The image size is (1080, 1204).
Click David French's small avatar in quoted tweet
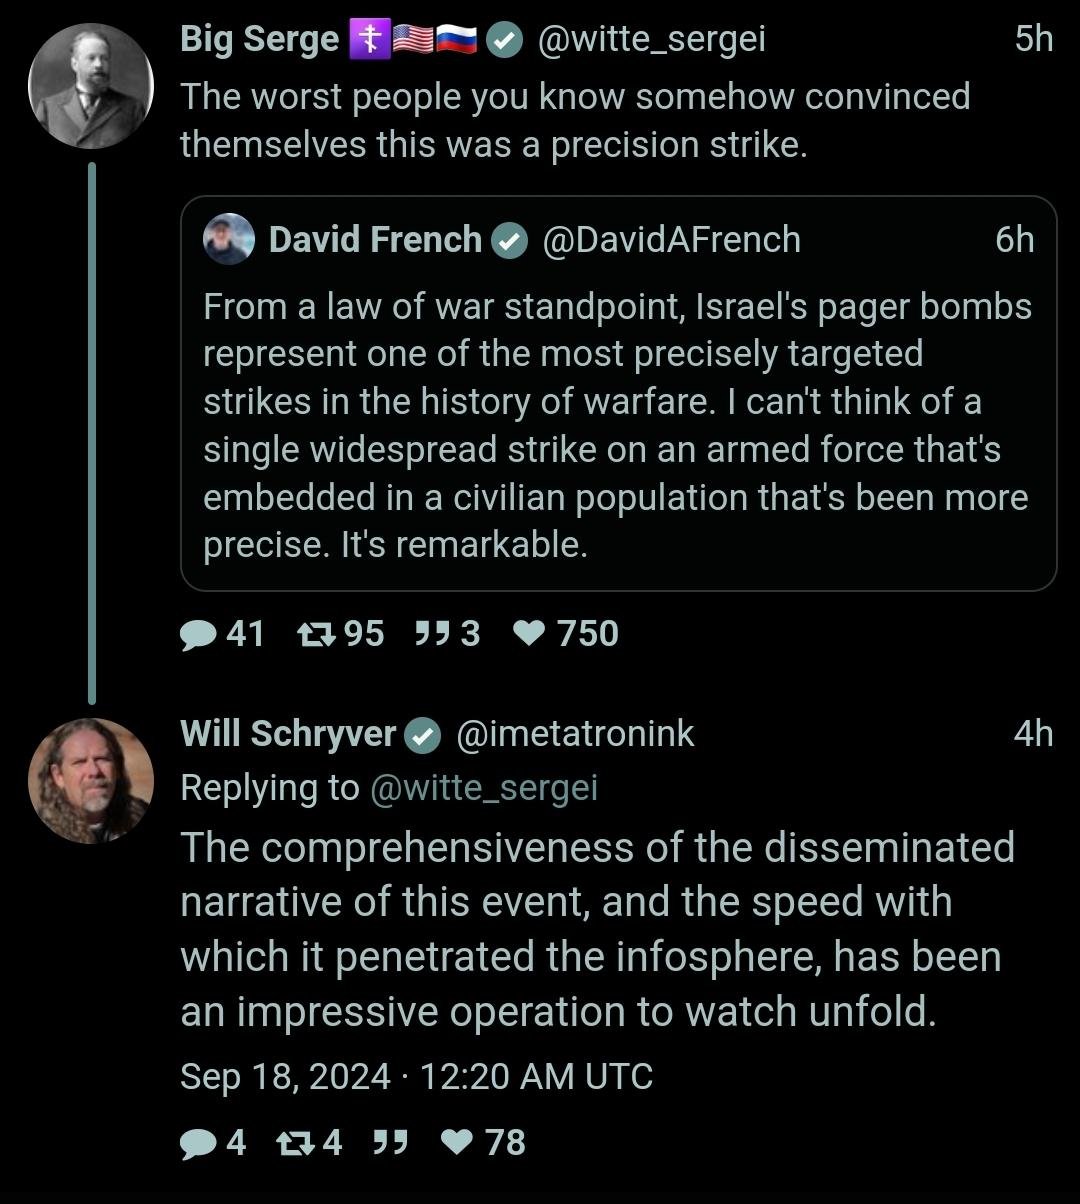click(229, 239)
